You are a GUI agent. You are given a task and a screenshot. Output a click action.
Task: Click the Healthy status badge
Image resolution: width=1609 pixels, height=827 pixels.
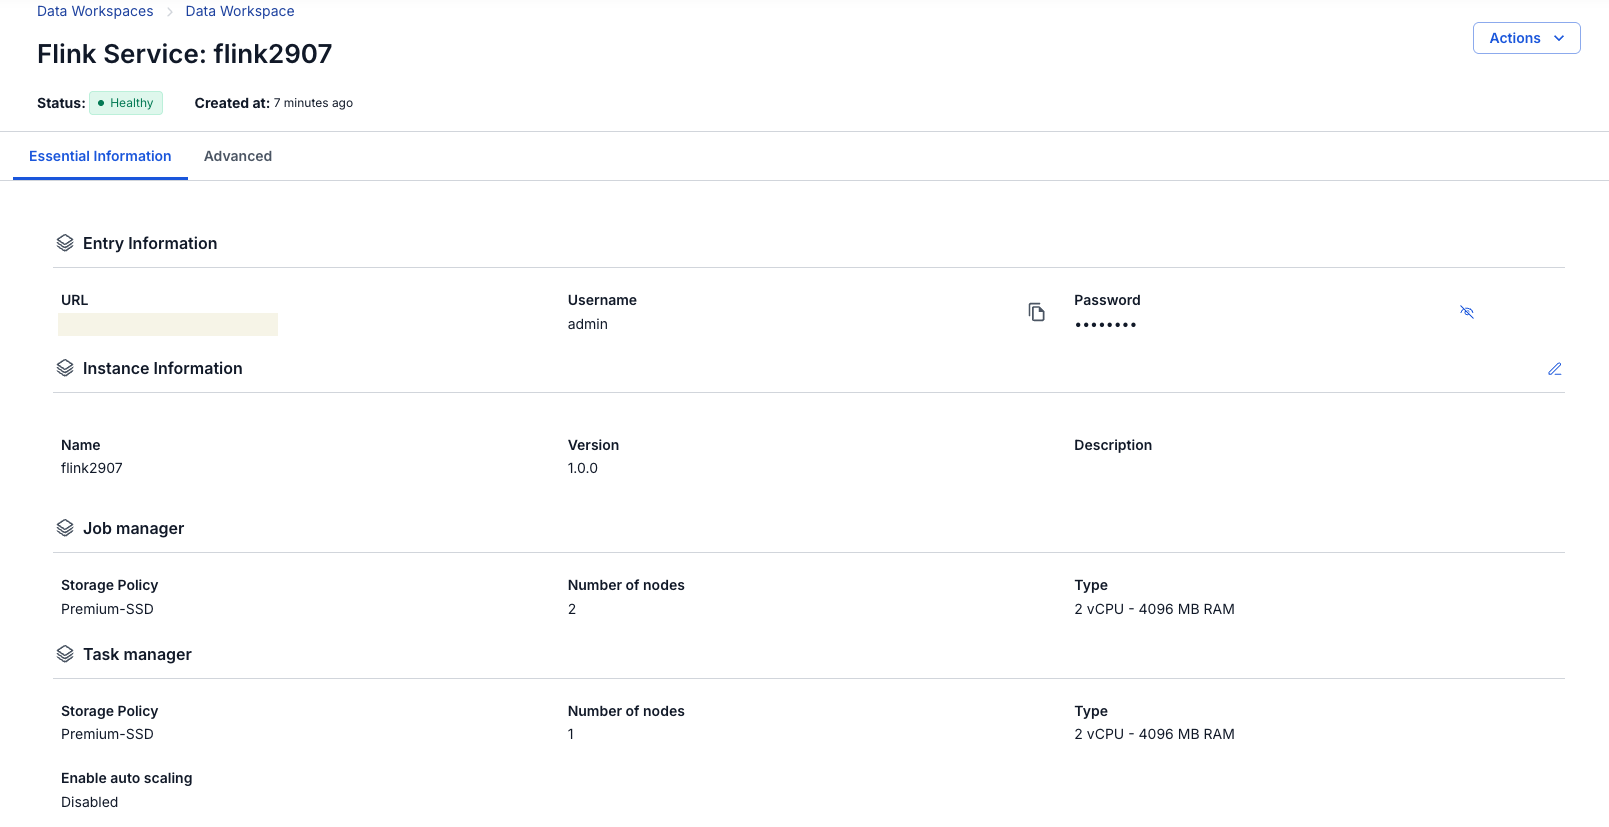(126, 103)
